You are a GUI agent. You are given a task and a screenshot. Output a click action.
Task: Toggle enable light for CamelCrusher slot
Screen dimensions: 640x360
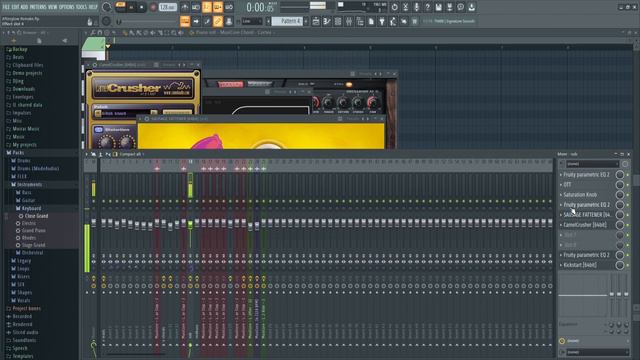pyautogui.click(x=628, y=225)
